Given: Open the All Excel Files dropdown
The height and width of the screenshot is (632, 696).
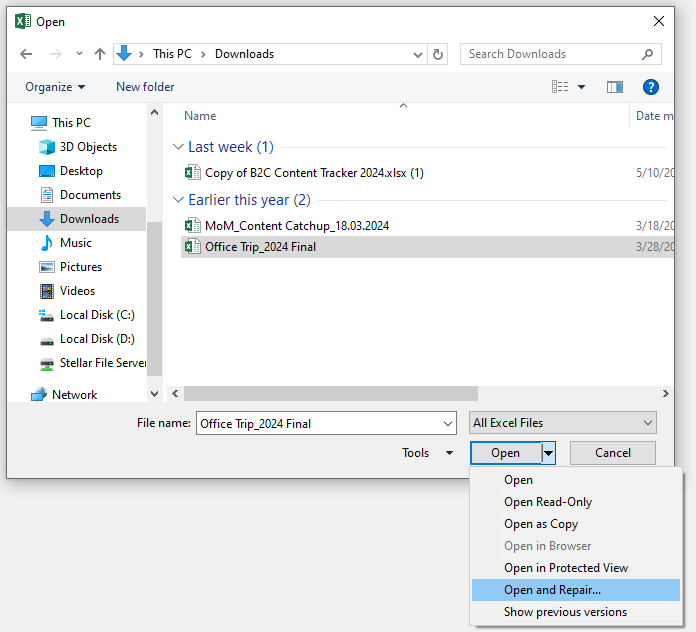Looking at the screenshot, I should pyautogui.click(x=563, y=423).
